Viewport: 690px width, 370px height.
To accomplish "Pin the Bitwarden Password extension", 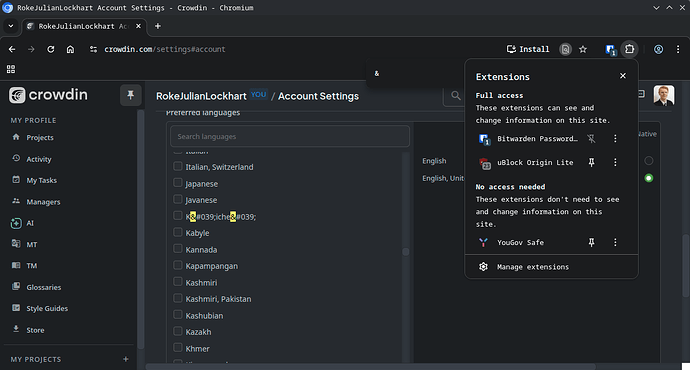I will [x=591, y=139].
